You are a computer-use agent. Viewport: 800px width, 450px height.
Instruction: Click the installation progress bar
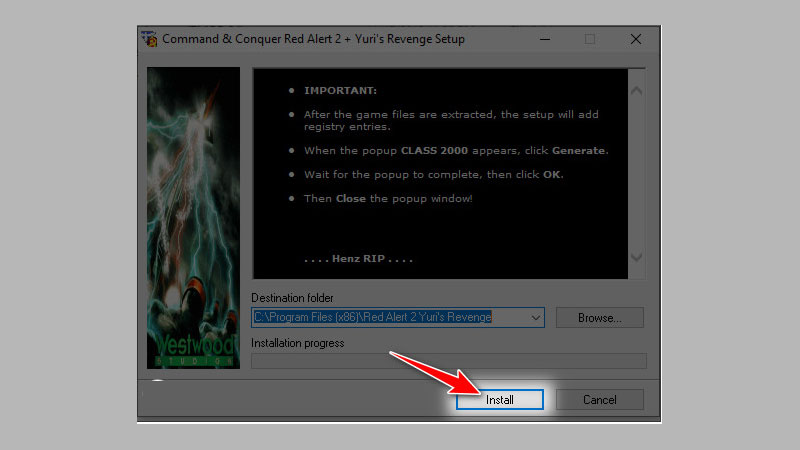(x=448, y=361)
